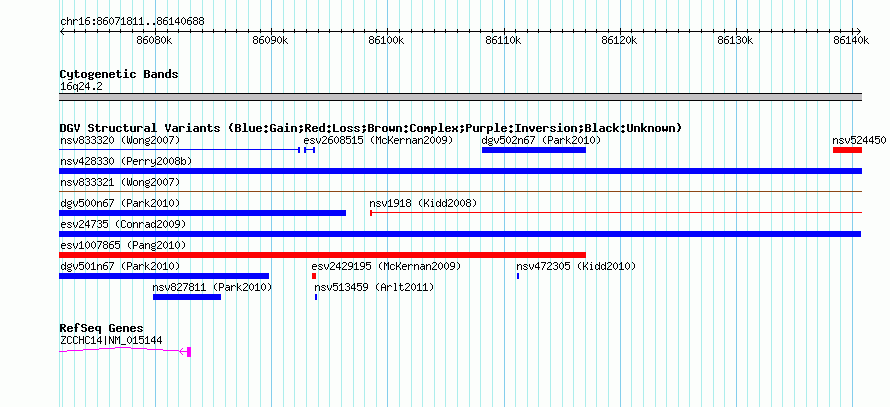
Task: Click the esv2429195 (McKernan2009) text label
Action: click(x=386, y=266)
